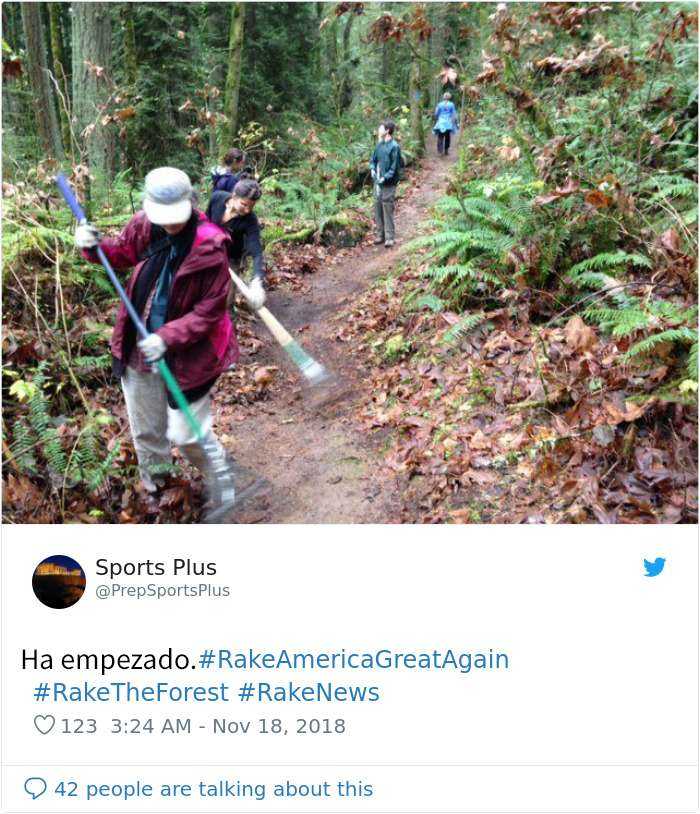This screenshot has width=700, height=814.
Task: Click the Sports Plus display name
Action: point(156,567)
